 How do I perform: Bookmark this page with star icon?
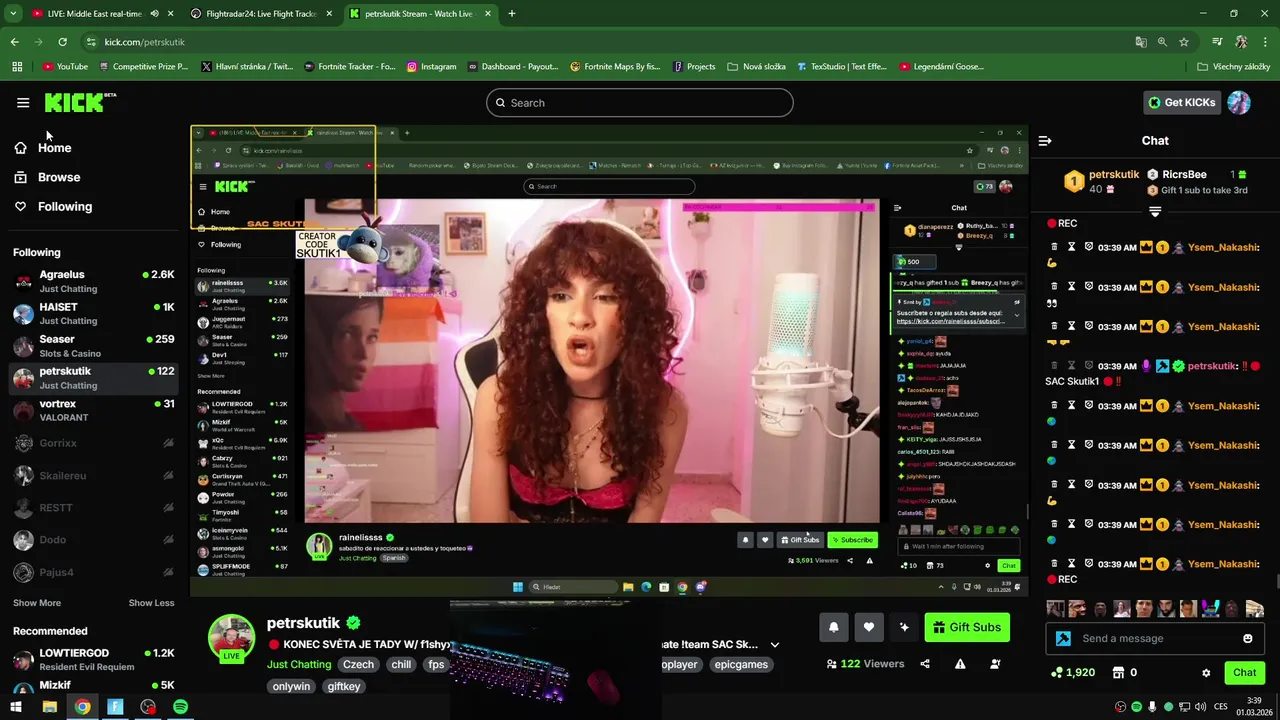[1184, 42]
